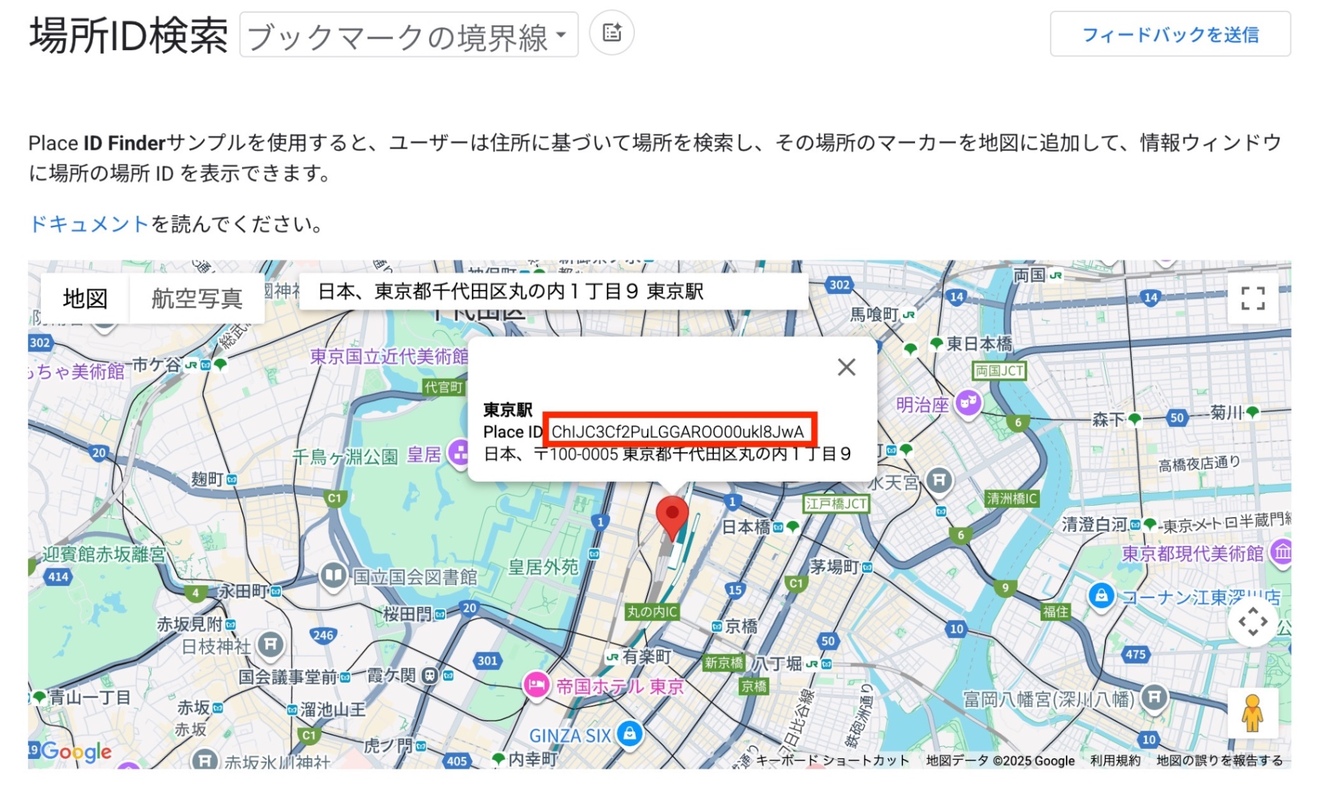This screenshot has height=785, width=1320.
Task: Click 高橋夜店通り street label
Action: click(x=1199, y=463)
